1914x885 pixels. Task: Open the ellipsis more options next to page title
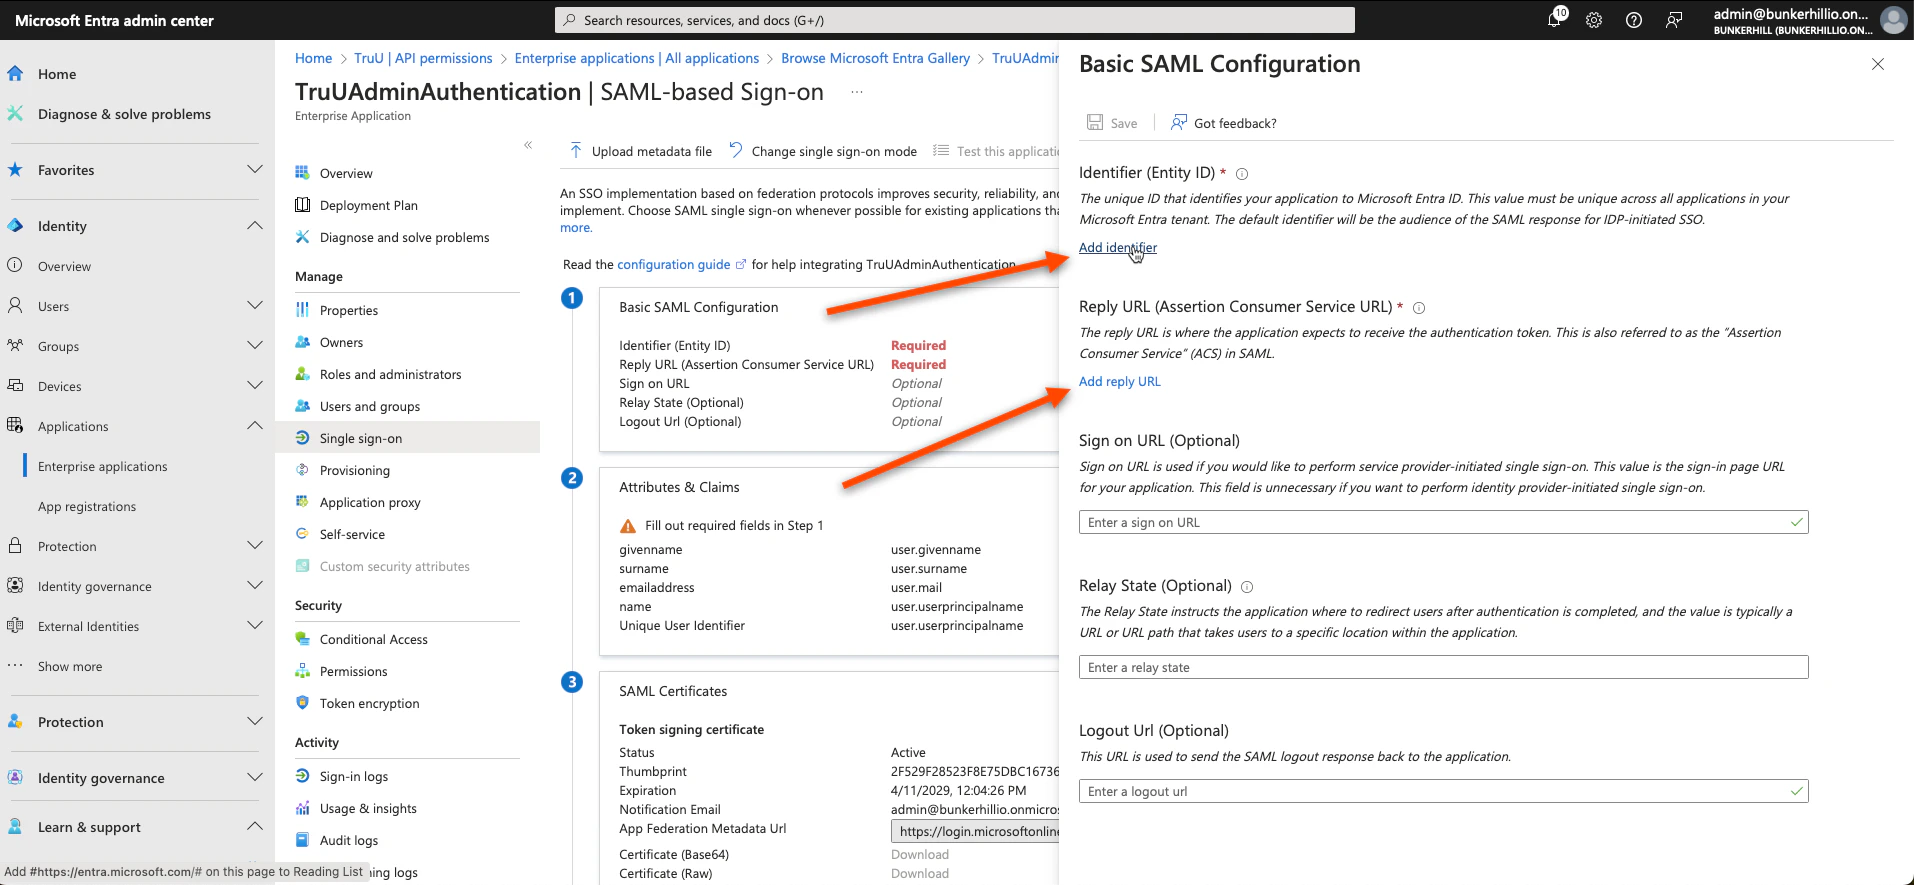click(x=857, y=92)
